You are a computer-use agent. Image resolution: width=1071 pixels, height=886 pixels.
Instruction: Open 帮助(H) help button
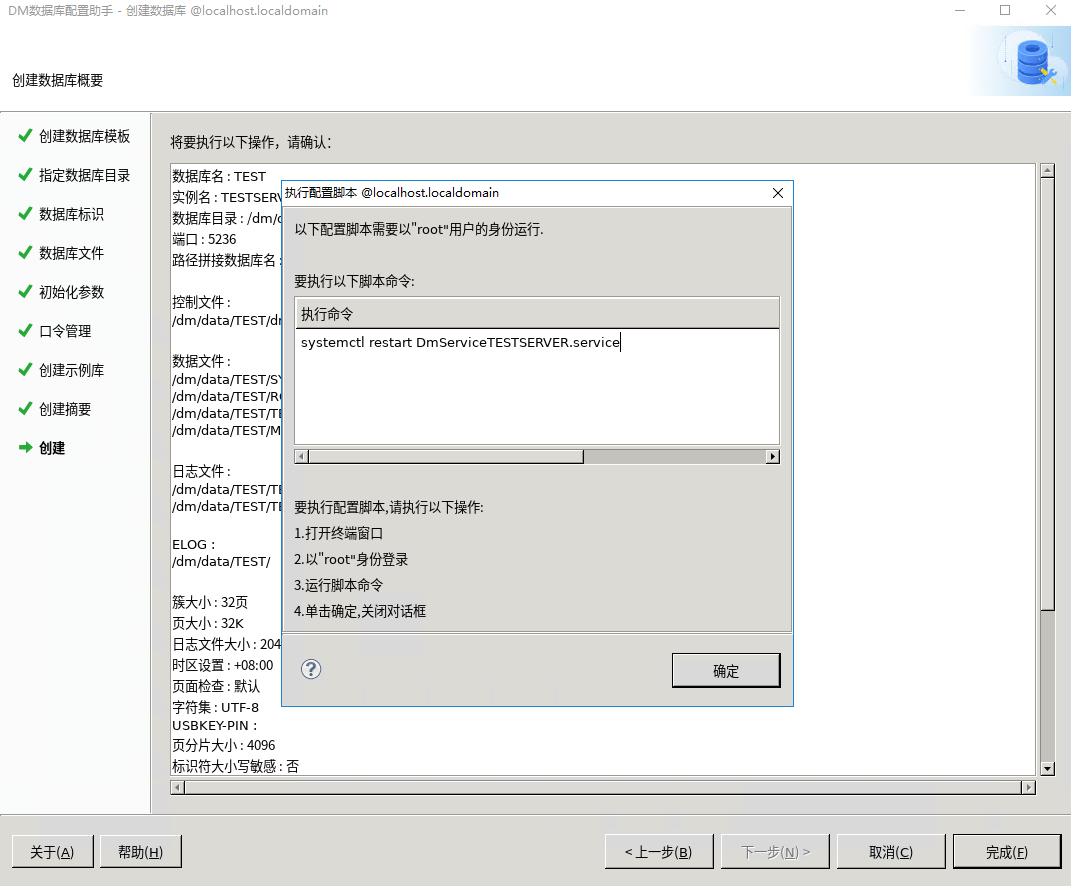[x=140, y=852]
